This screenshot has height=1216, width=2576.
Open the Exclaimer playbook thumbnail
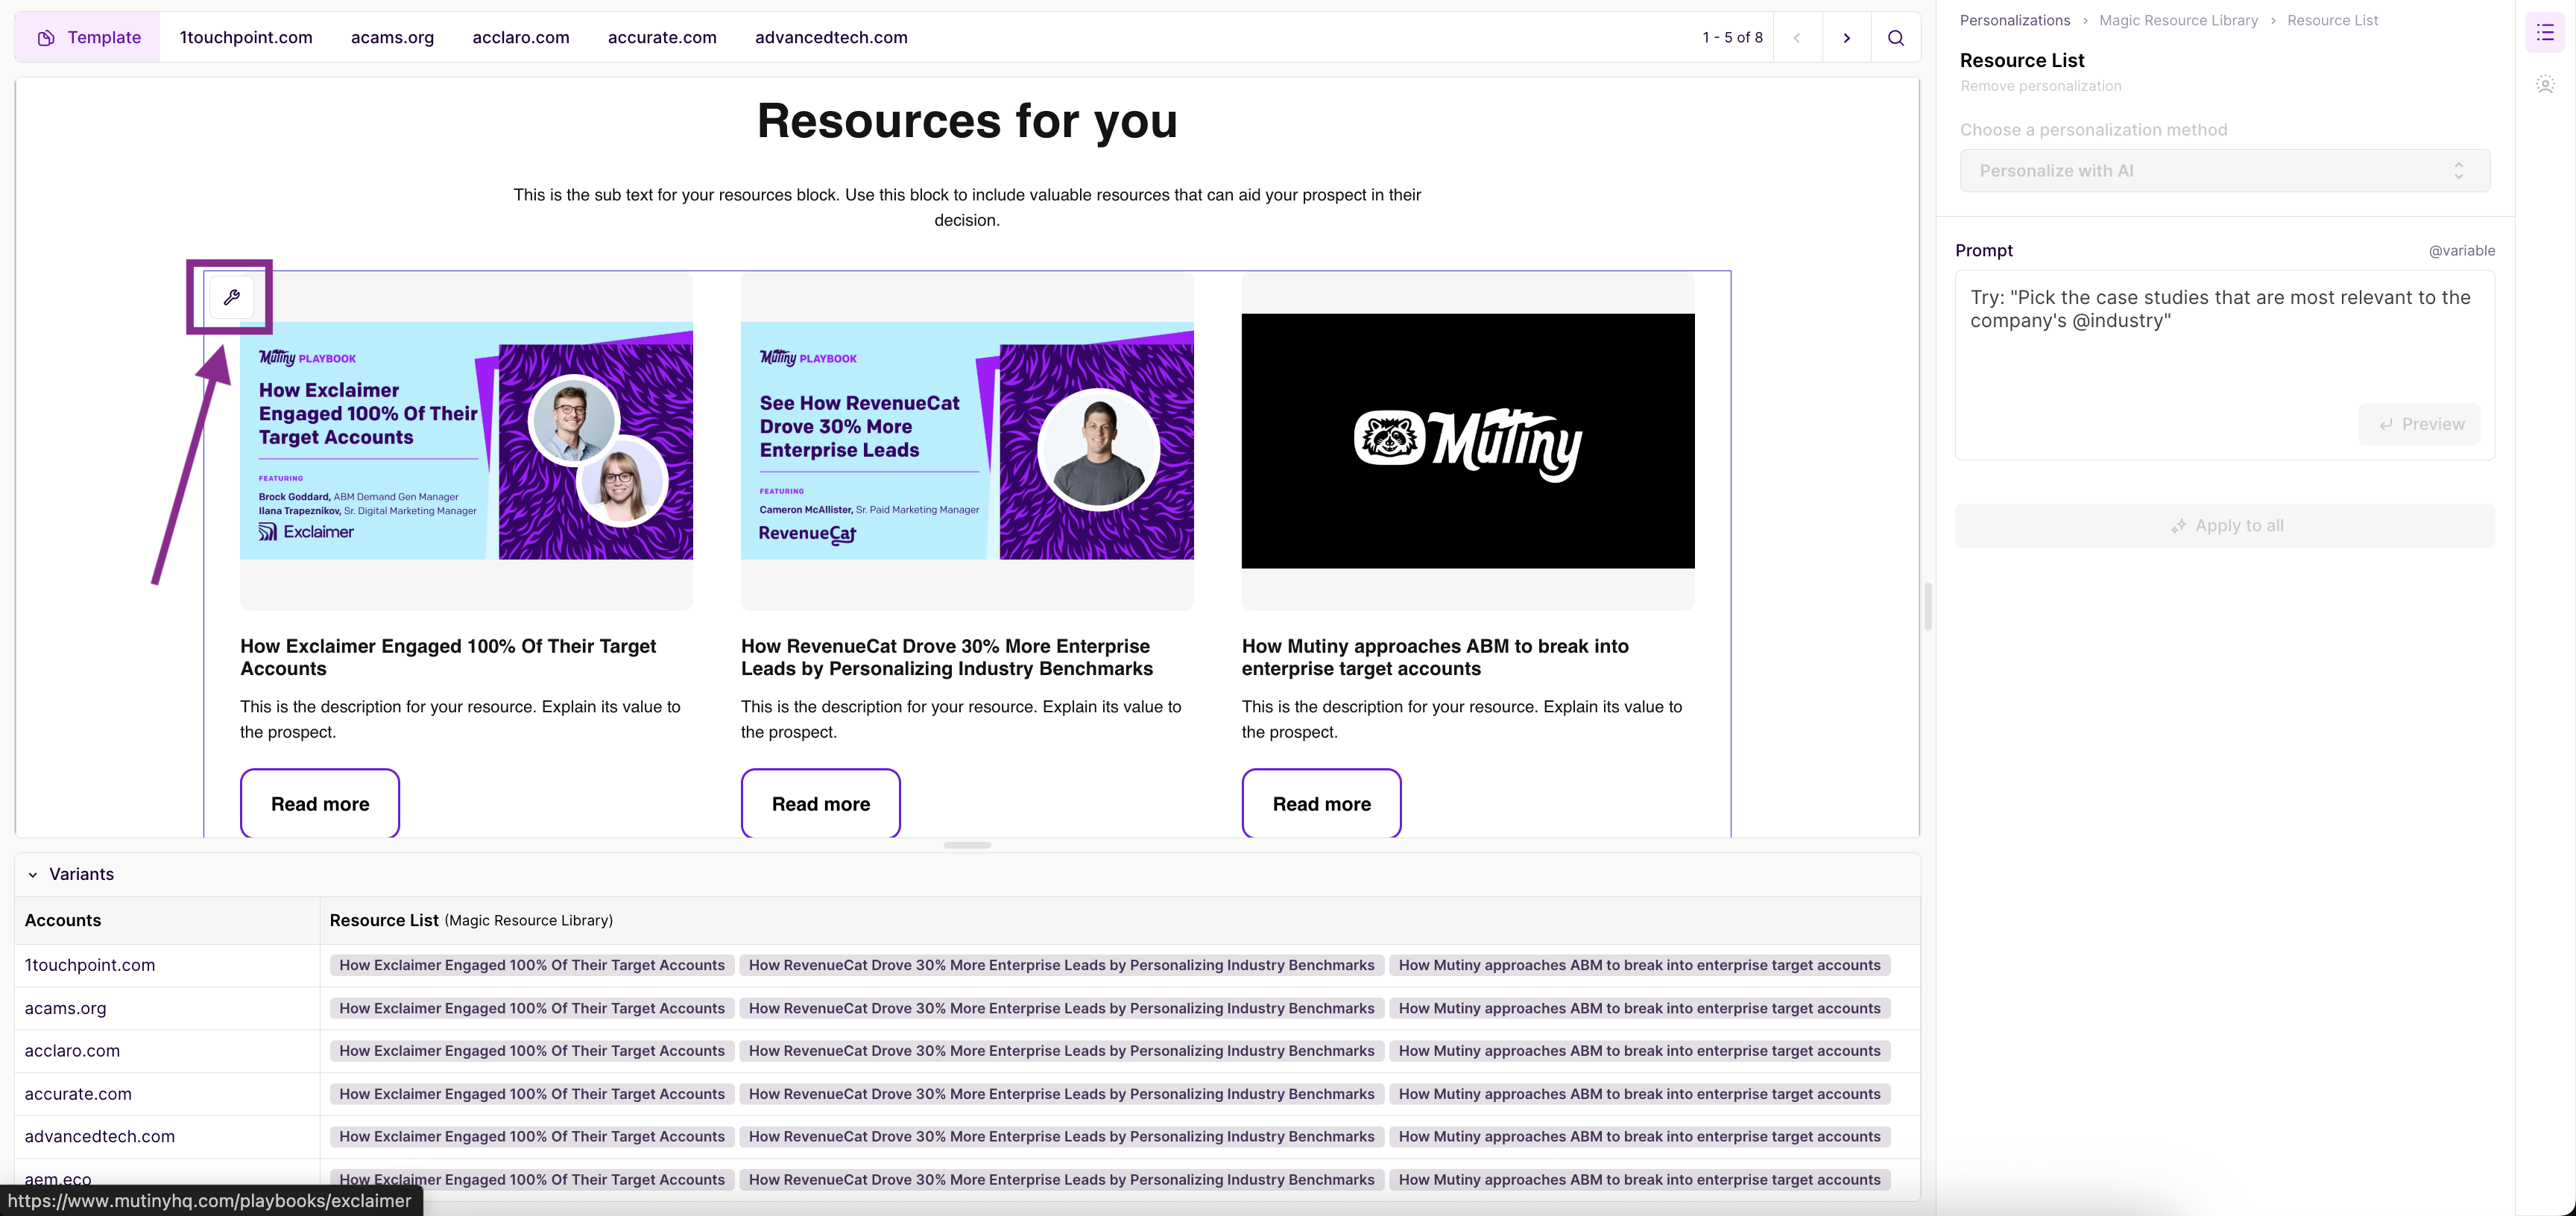click(x=466, y=441)
